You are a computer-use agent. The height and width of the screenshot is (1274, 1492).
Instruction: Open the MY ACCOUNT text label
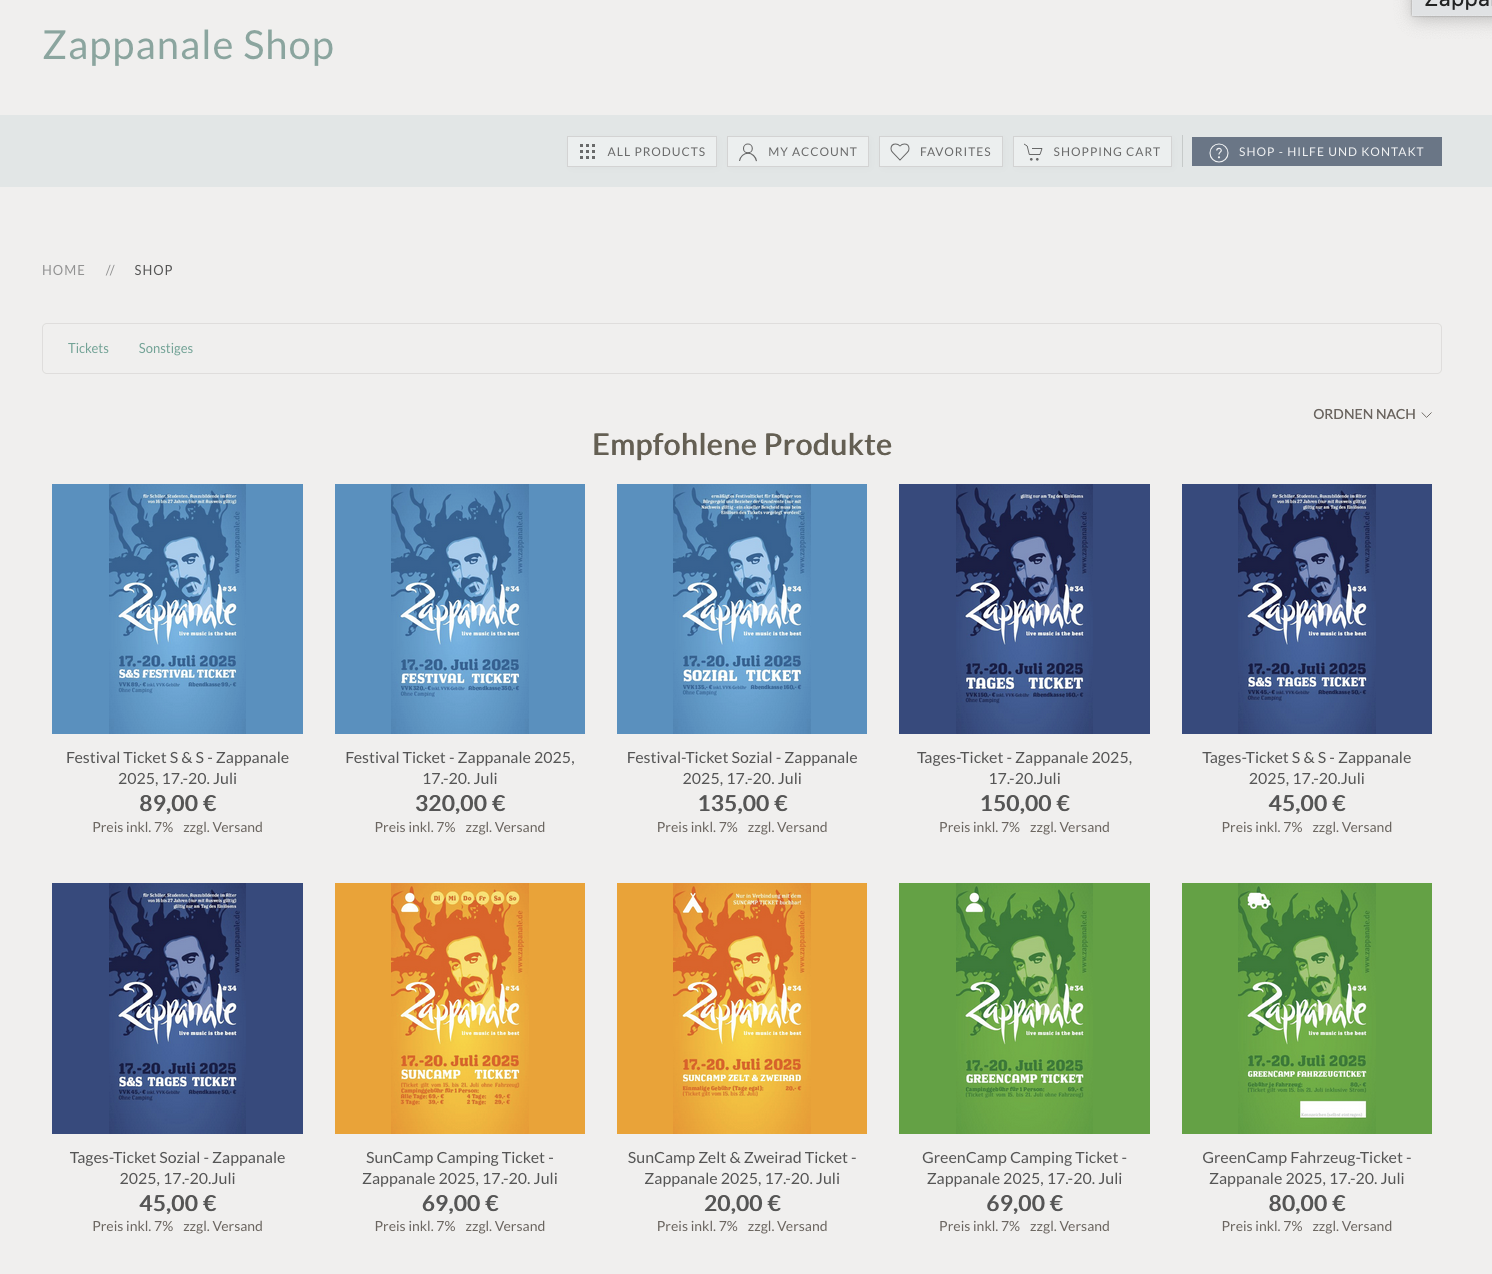[812, 152]
